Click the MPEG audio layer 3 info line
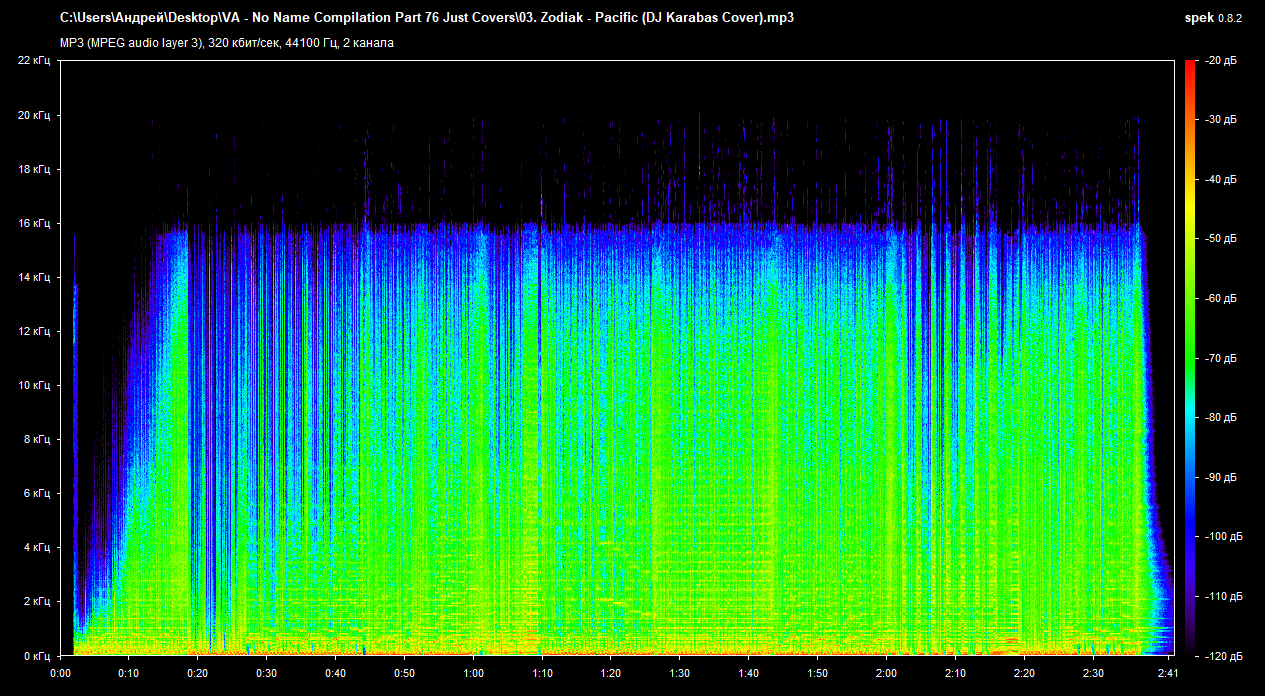 tap(227, 43)
